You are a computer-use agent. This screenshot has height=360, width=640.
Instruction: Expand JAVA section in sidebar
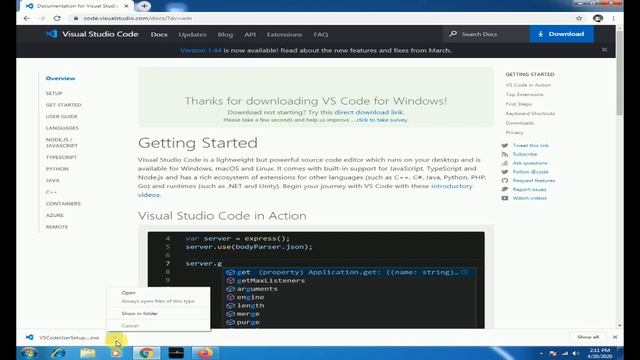pos(52,180)
